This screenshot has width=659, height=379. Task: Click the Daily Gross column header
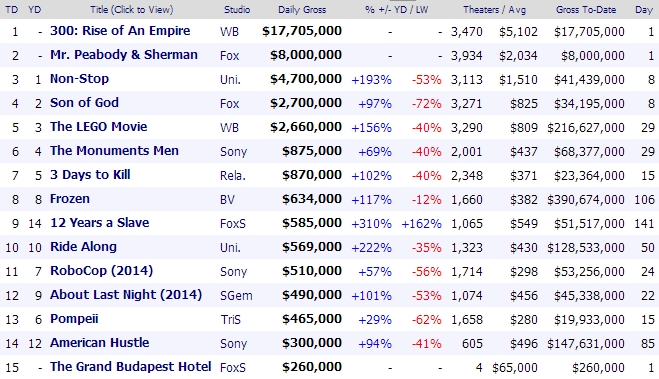pos(302,10)
